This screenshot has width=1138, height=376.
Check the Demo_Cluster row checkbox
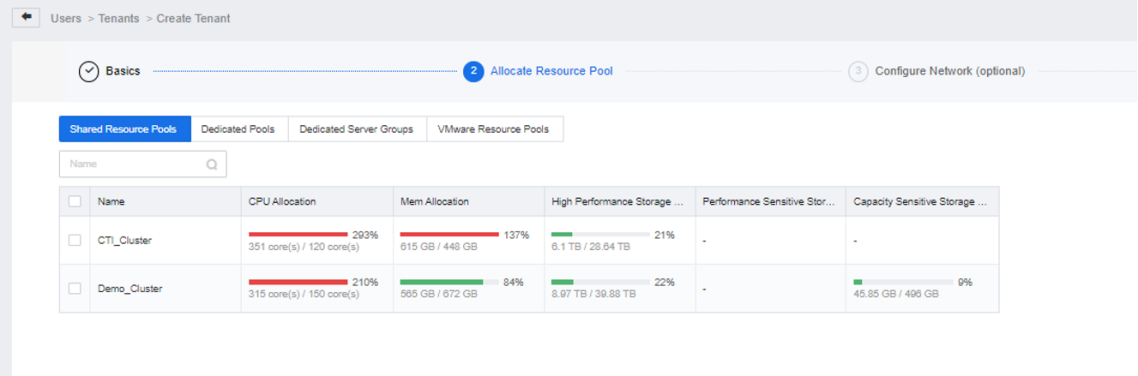click(75, 288)
